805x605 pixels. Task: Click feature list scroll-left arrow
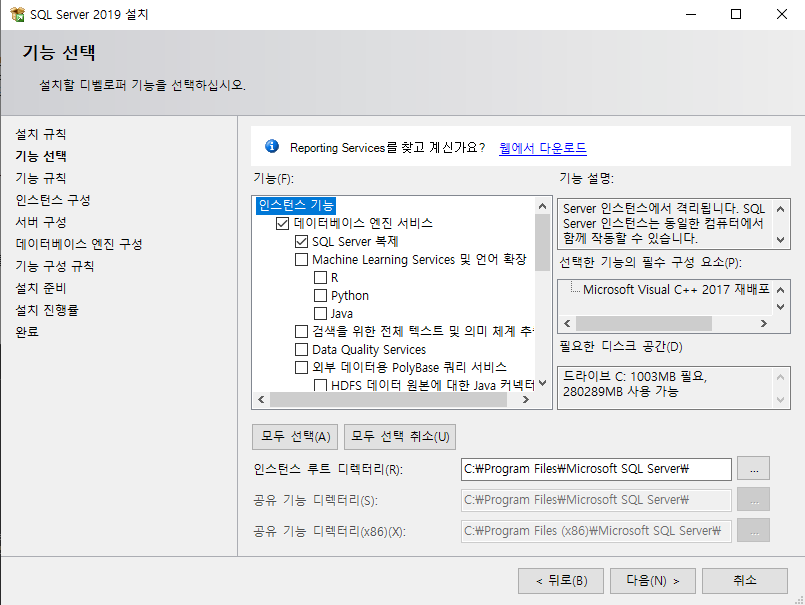click(261, 400)
